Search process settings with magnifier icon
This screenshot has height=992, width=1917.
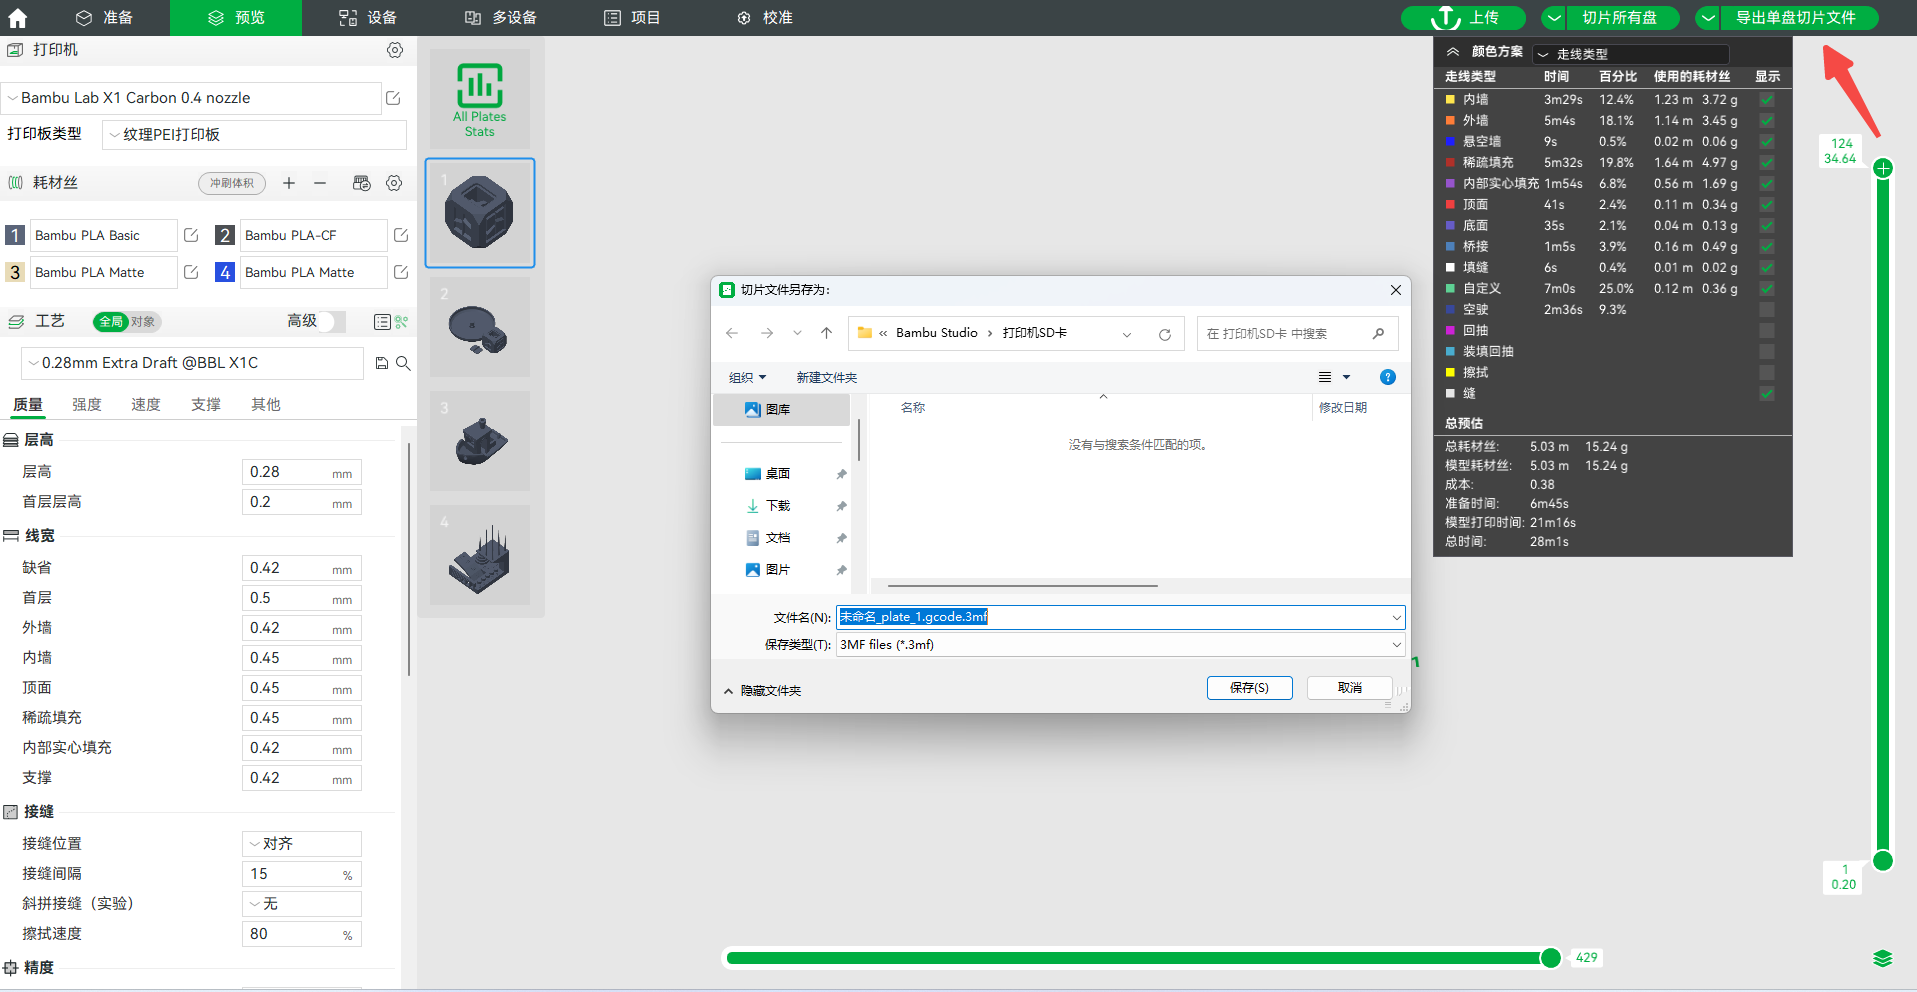pyautogui.click(x=403, y=363)
